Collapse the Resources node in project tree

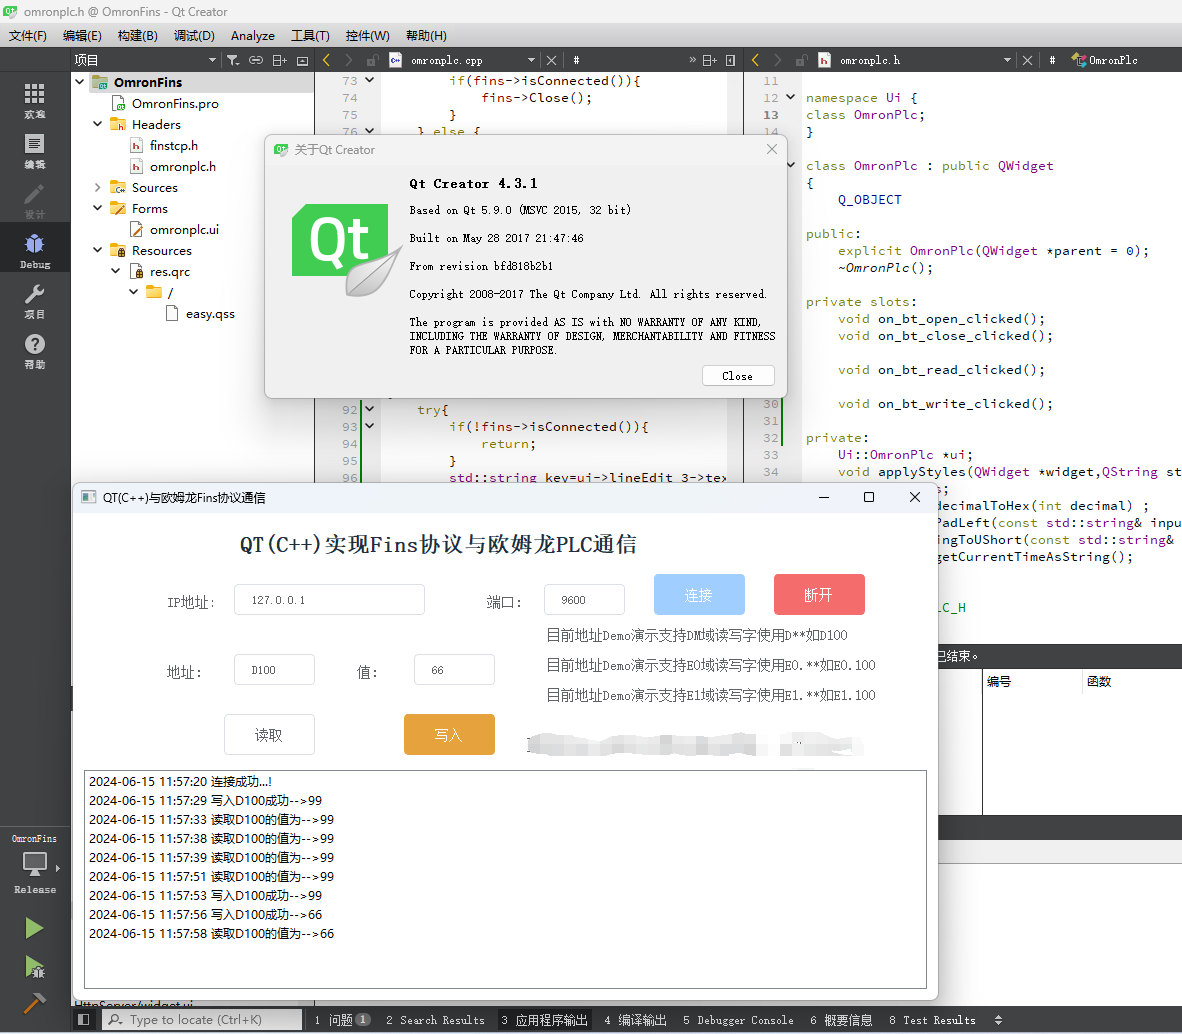point(97,250)
